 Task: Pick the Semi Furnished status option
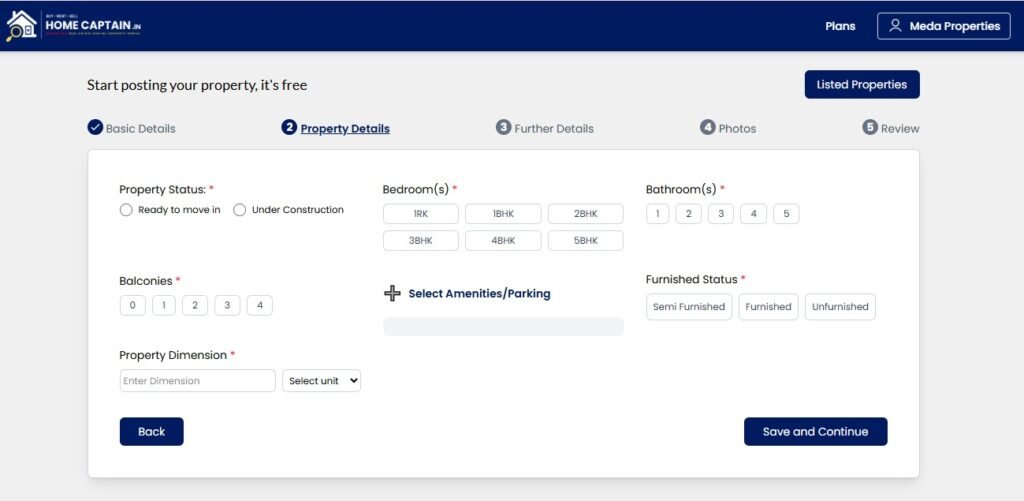(x=689, y=307)
